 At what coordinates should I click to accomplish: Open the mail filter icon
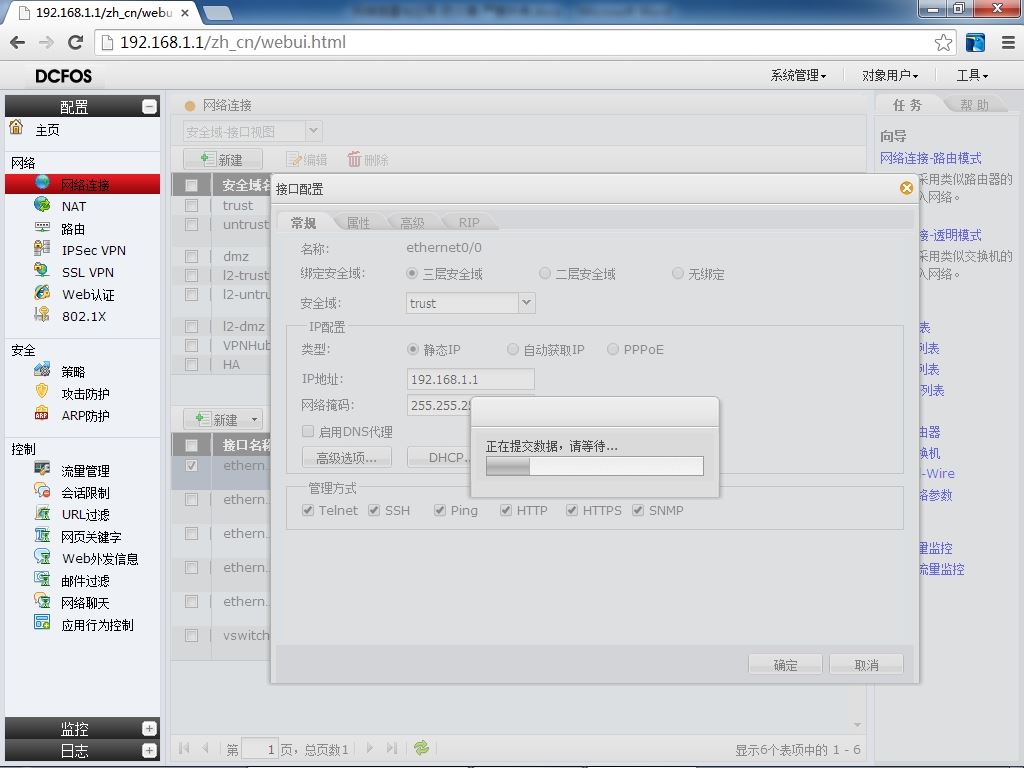coord(42,579)
